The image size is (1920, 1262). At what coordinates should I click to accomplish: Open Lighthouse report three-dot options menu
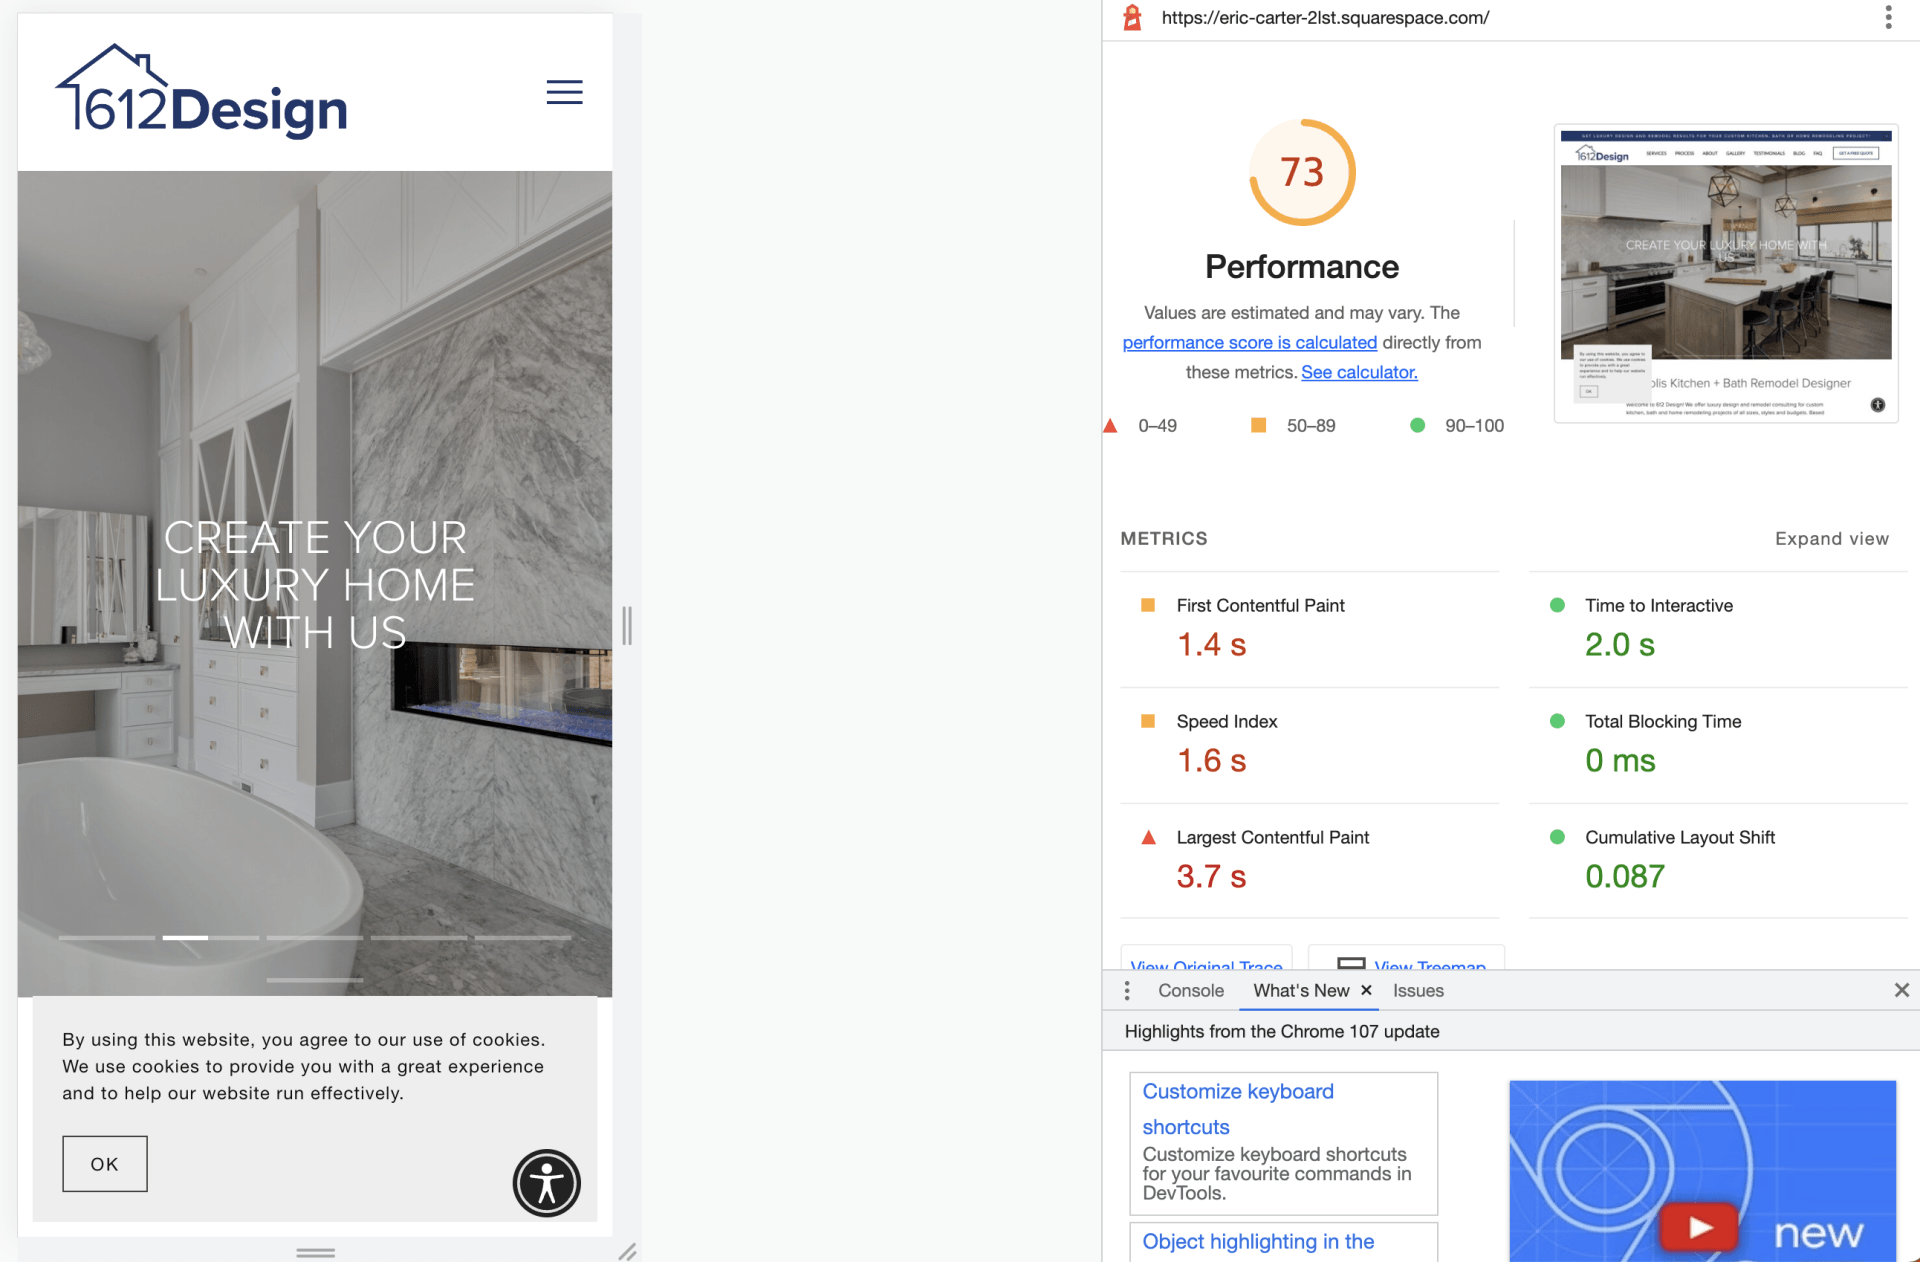click(x=1888, y=17)
